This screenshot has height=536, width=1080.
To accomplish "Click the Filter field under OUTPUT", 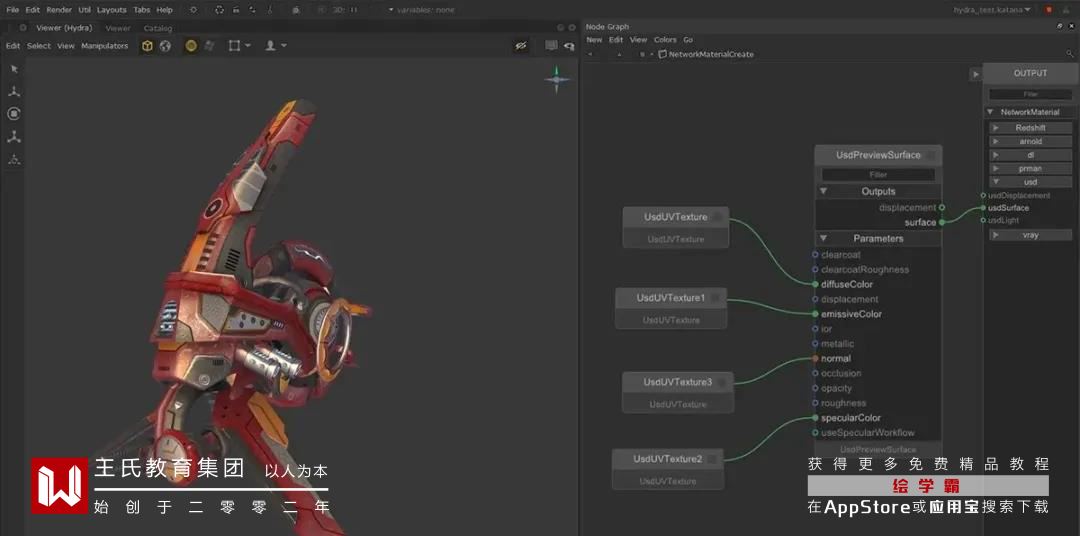I will point(1030,94).
